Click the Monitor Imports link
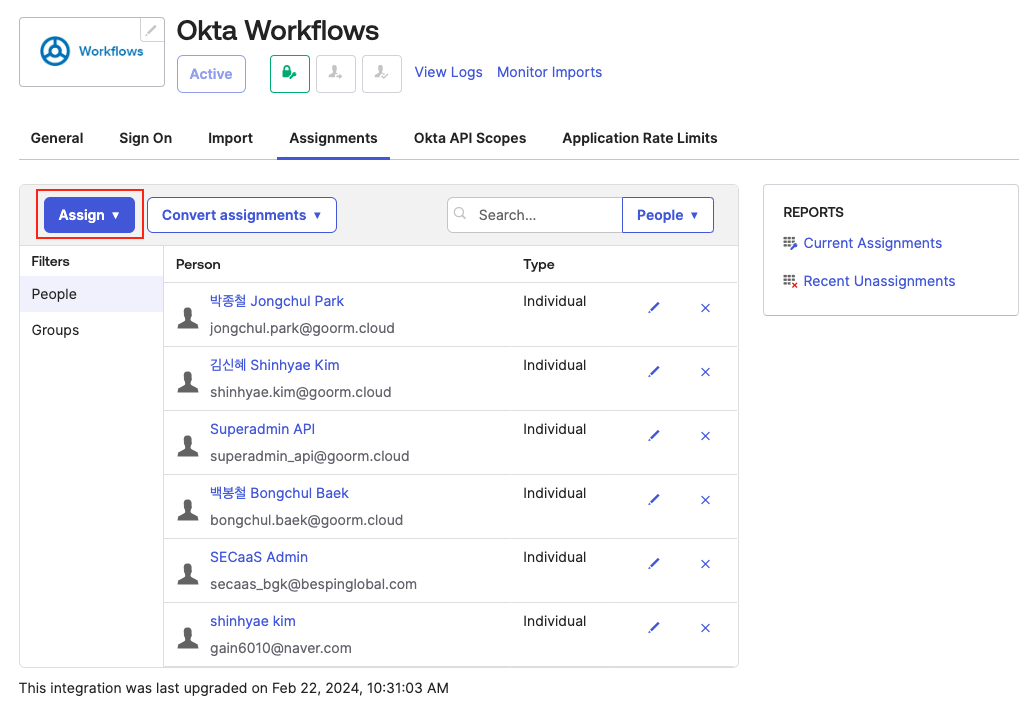 pos(549,72)
